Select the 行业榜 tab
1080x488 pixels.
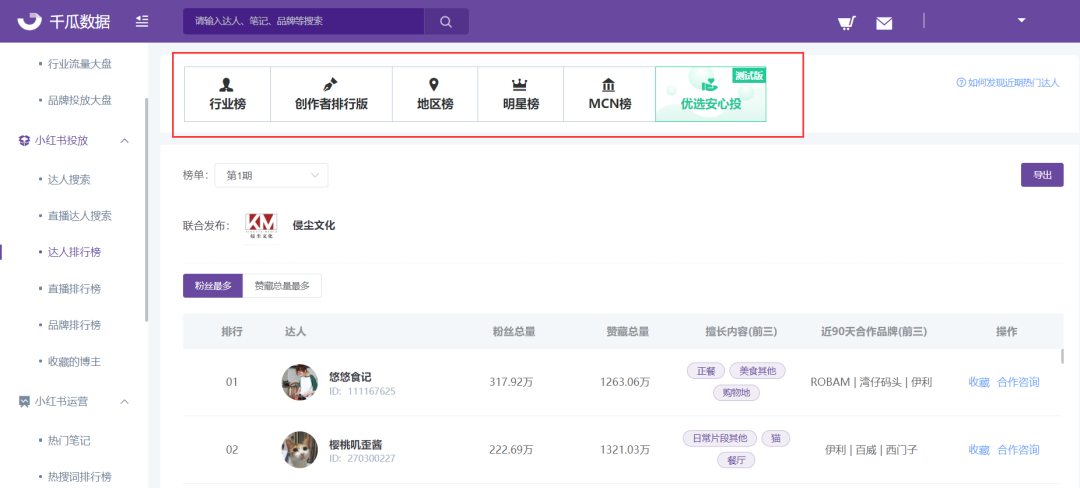pos(227,94)
